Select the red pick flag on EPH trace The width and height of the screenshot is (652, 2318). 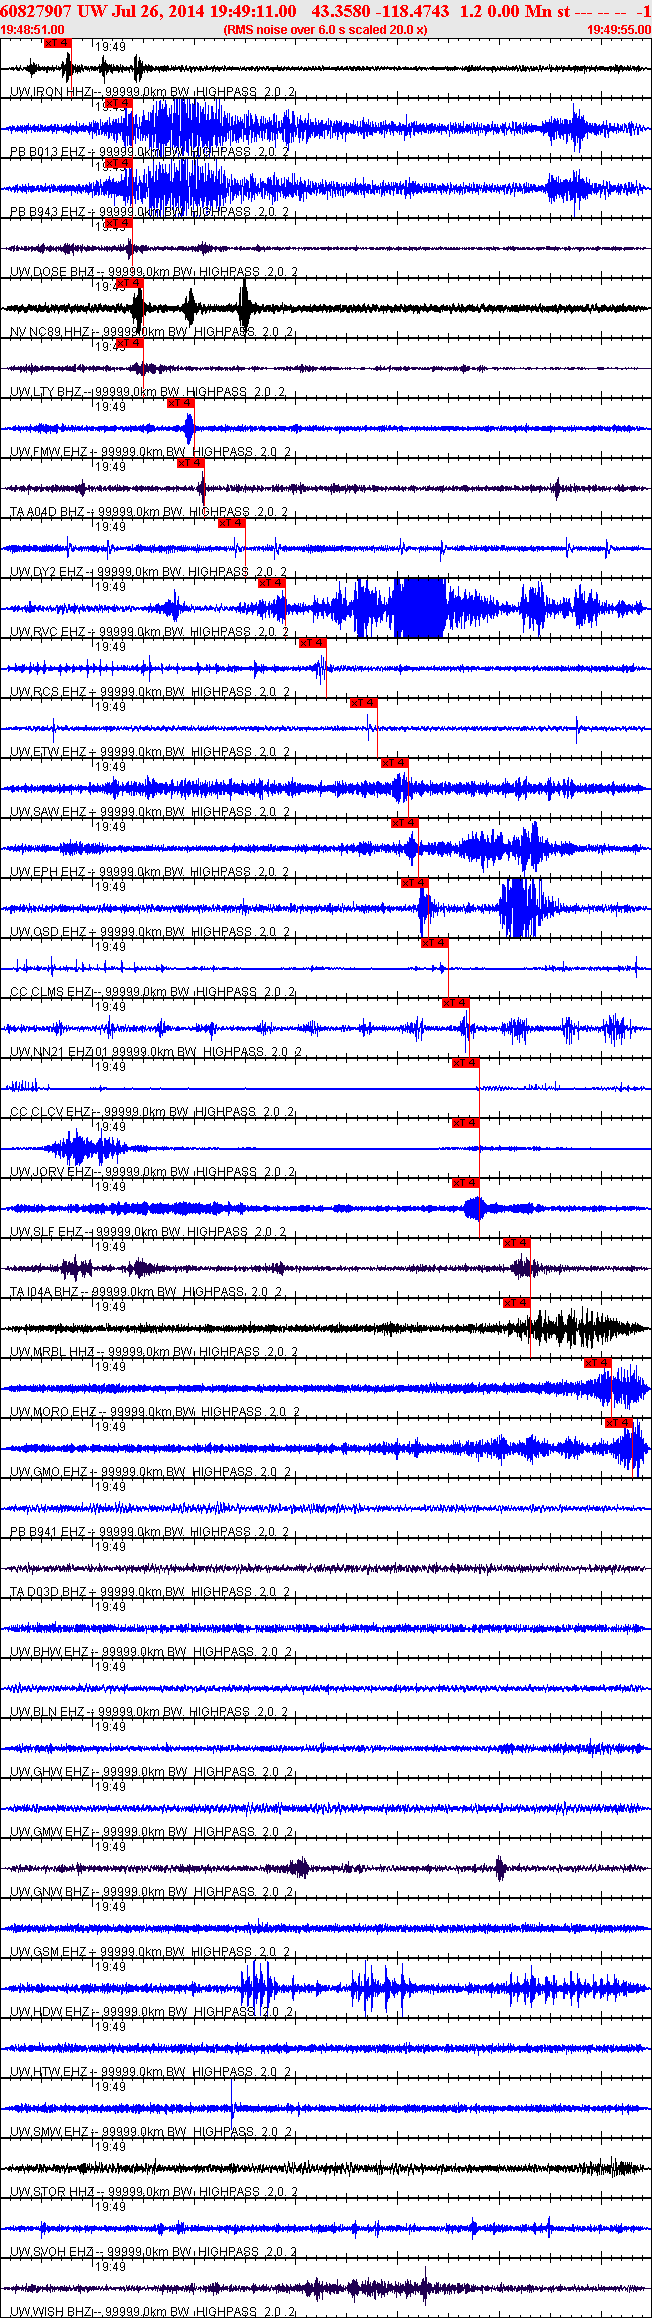point(404,823)
